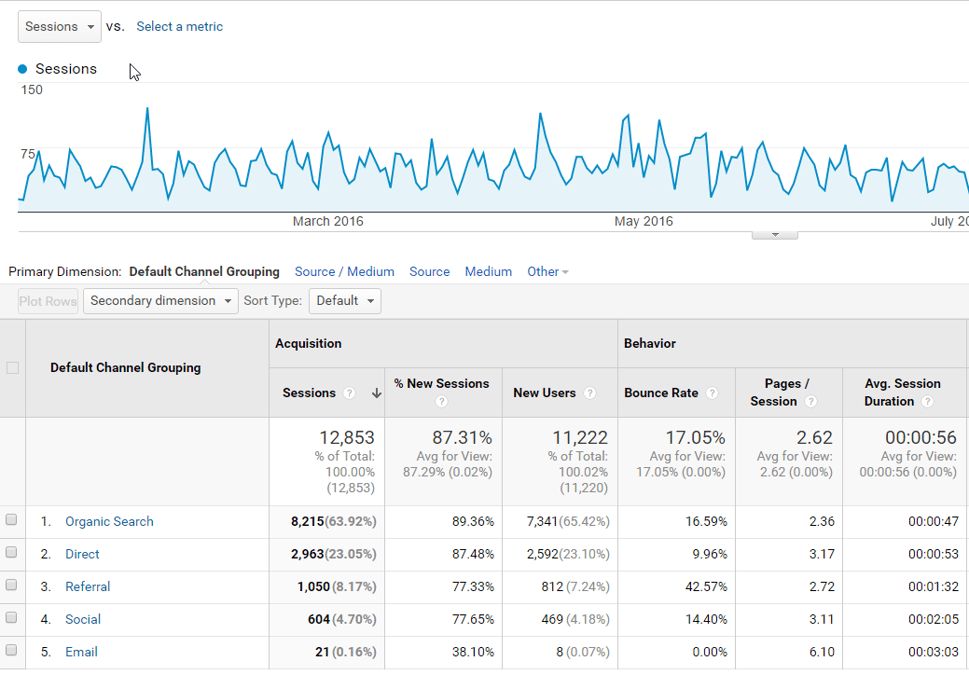Click the chart collapse arrow tab below graph
Viewport: 969px width, 689px height.
775,235
